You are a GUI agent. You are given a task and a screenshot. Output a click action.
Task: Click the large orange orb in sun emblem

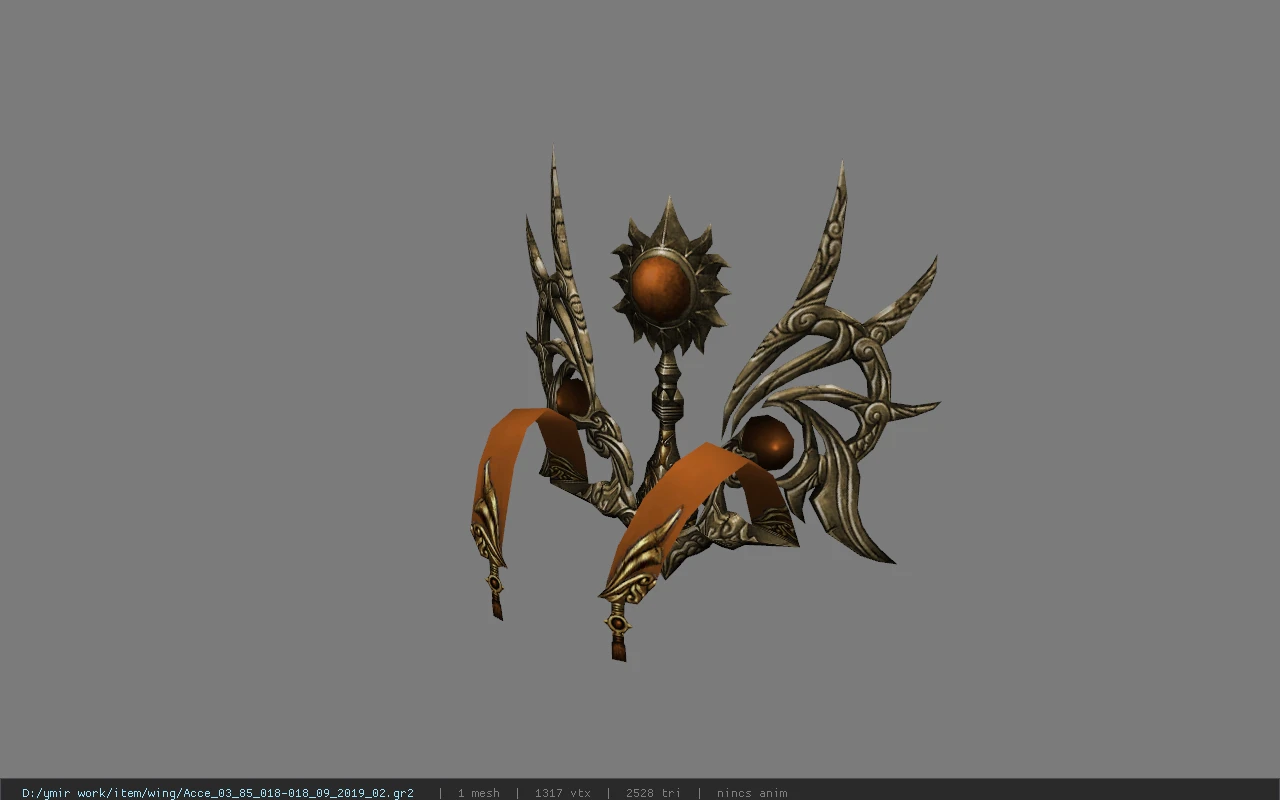click(662, 288)
